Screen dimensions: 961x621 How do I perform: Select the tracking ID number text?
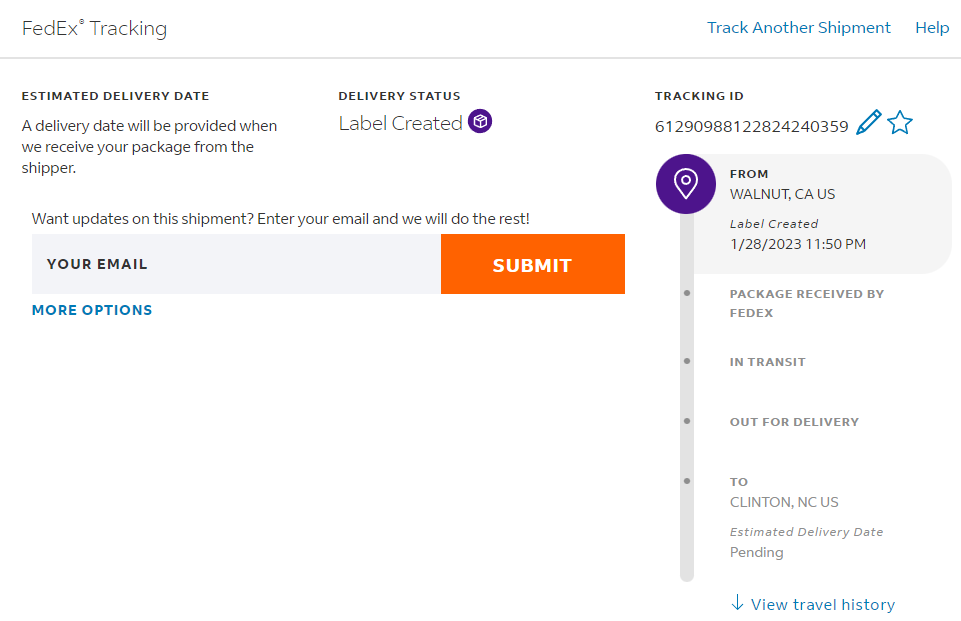pyautogui.click(x=751, y=127)
